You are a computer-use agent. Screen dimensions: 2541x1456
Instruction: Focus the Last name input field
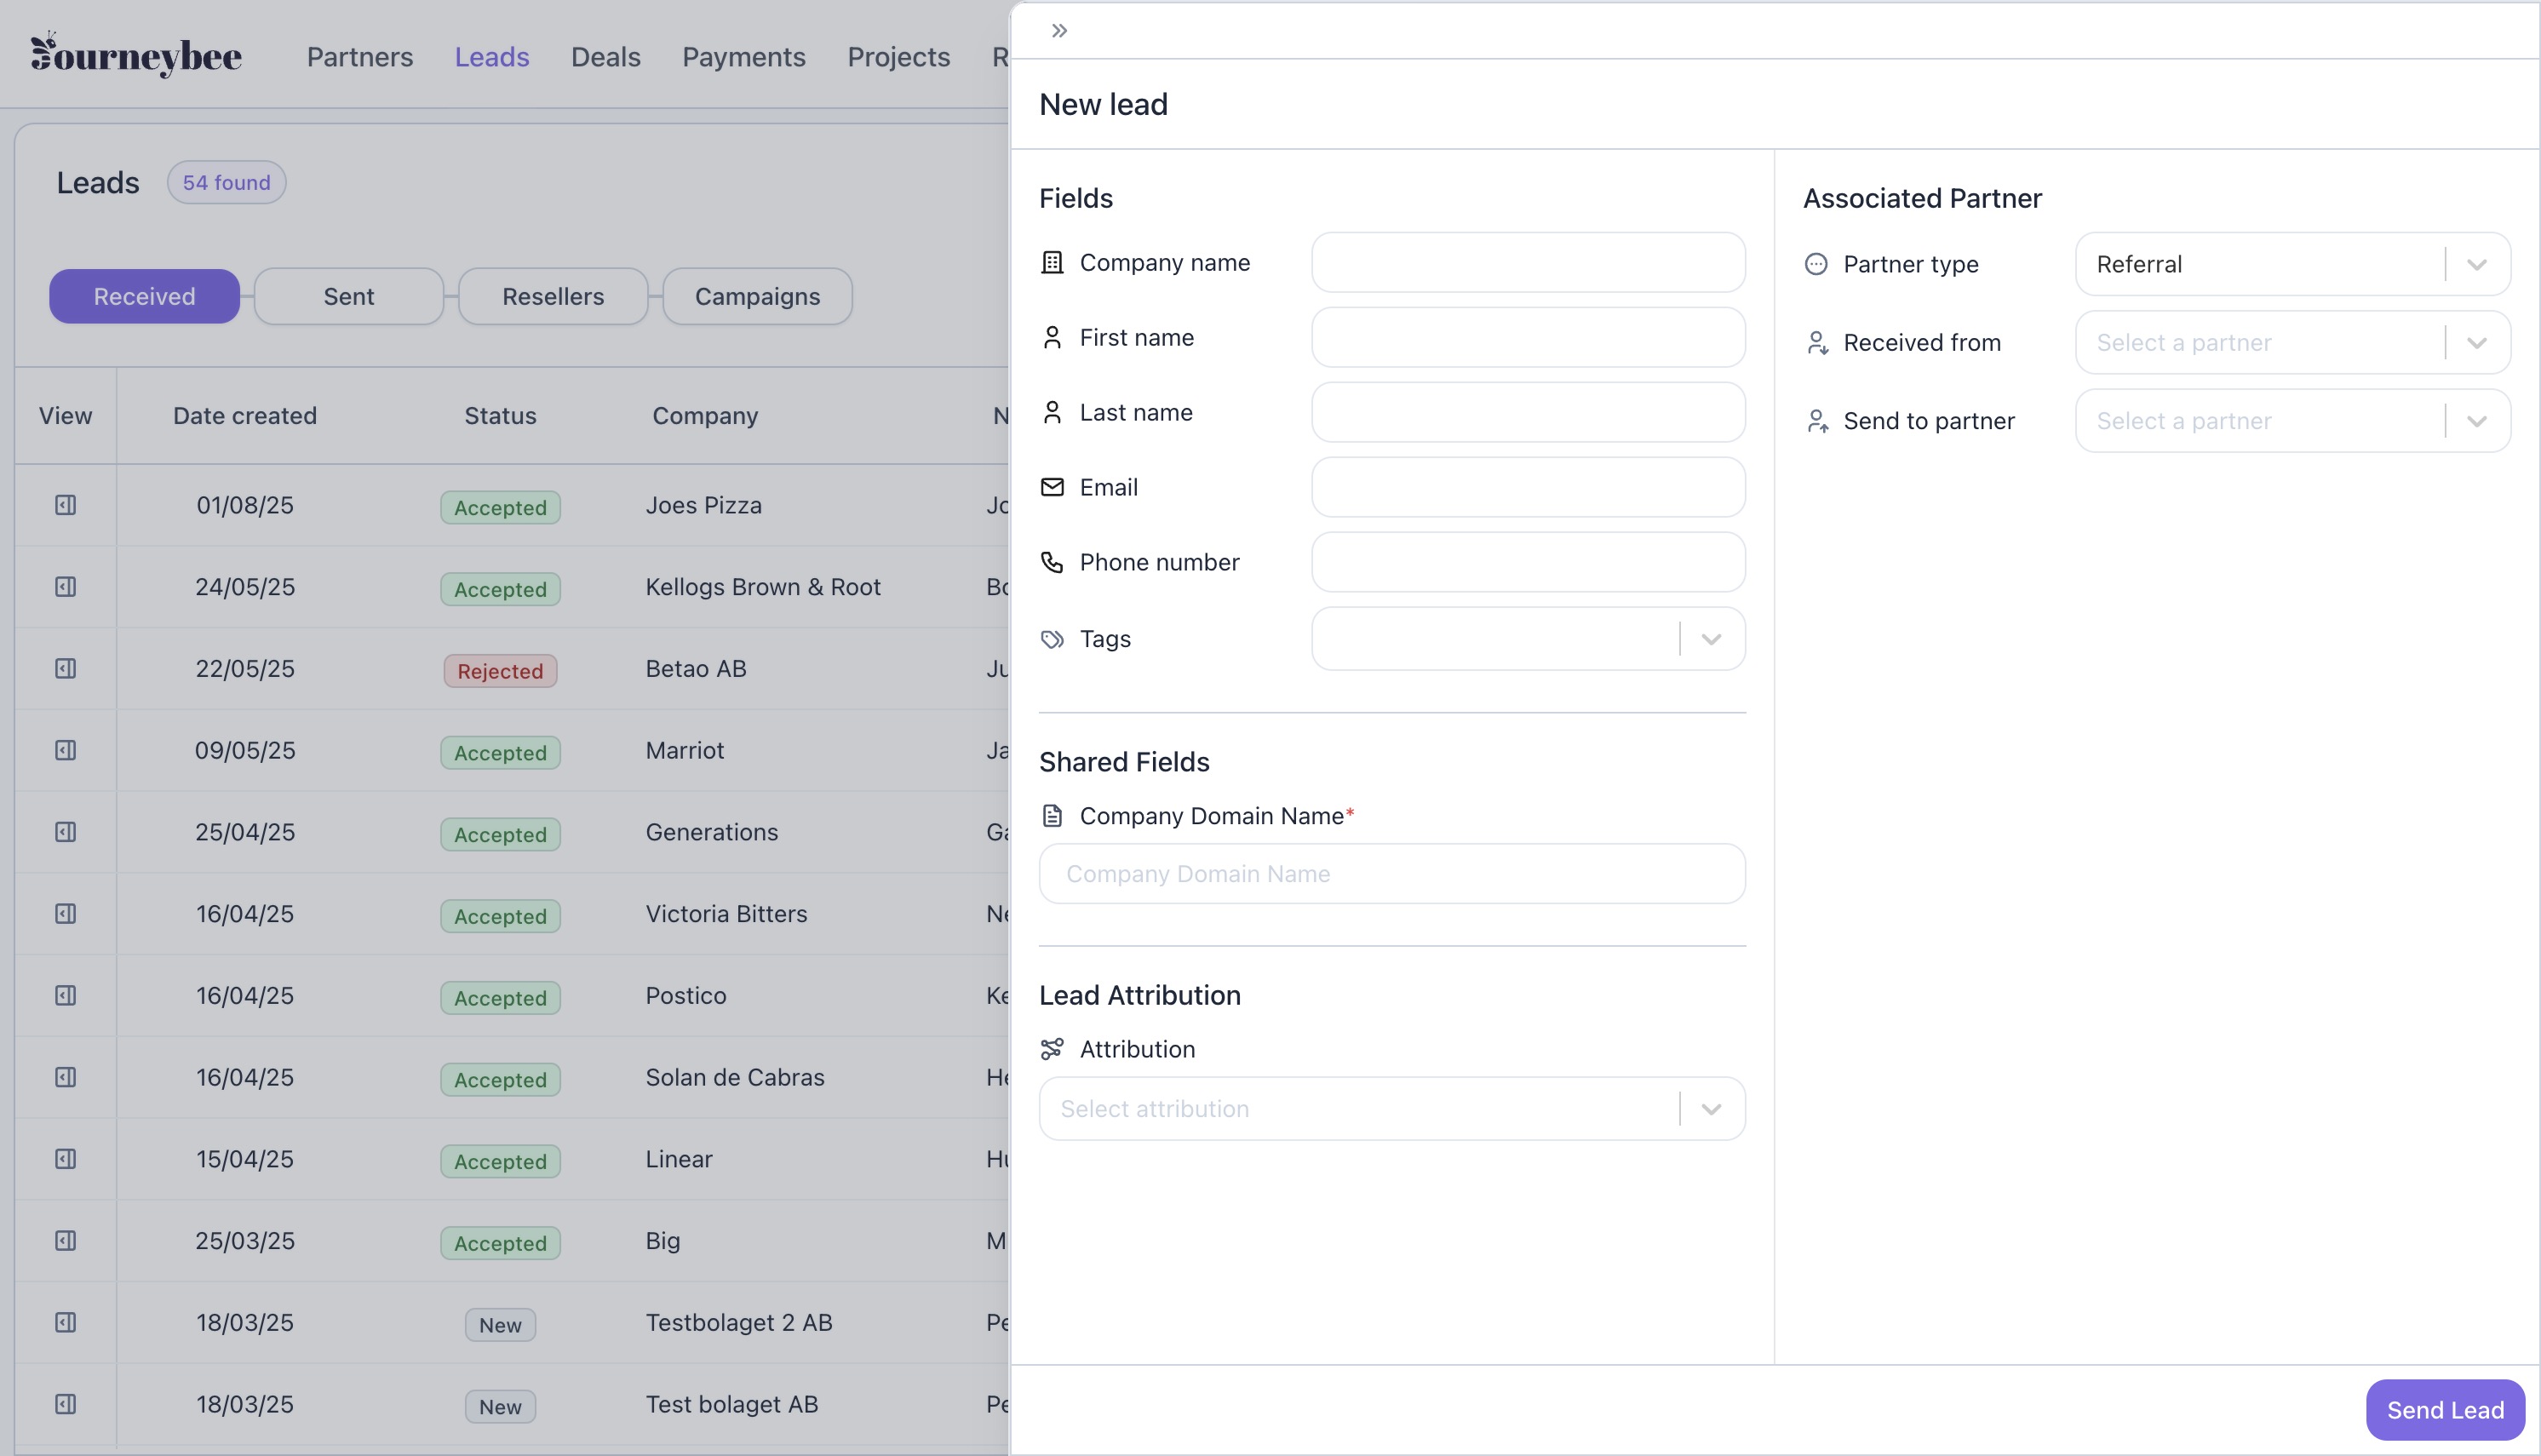click(1528, 412)
